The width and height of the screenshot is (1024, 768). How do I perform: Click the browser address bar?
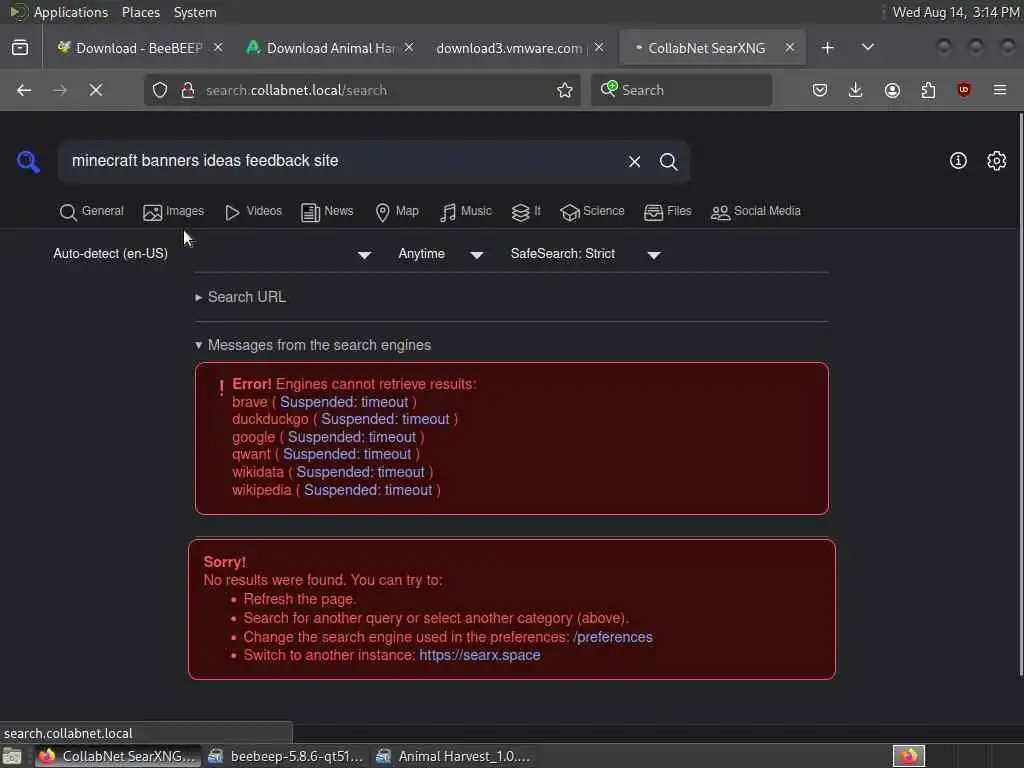[x=362, y=90]
